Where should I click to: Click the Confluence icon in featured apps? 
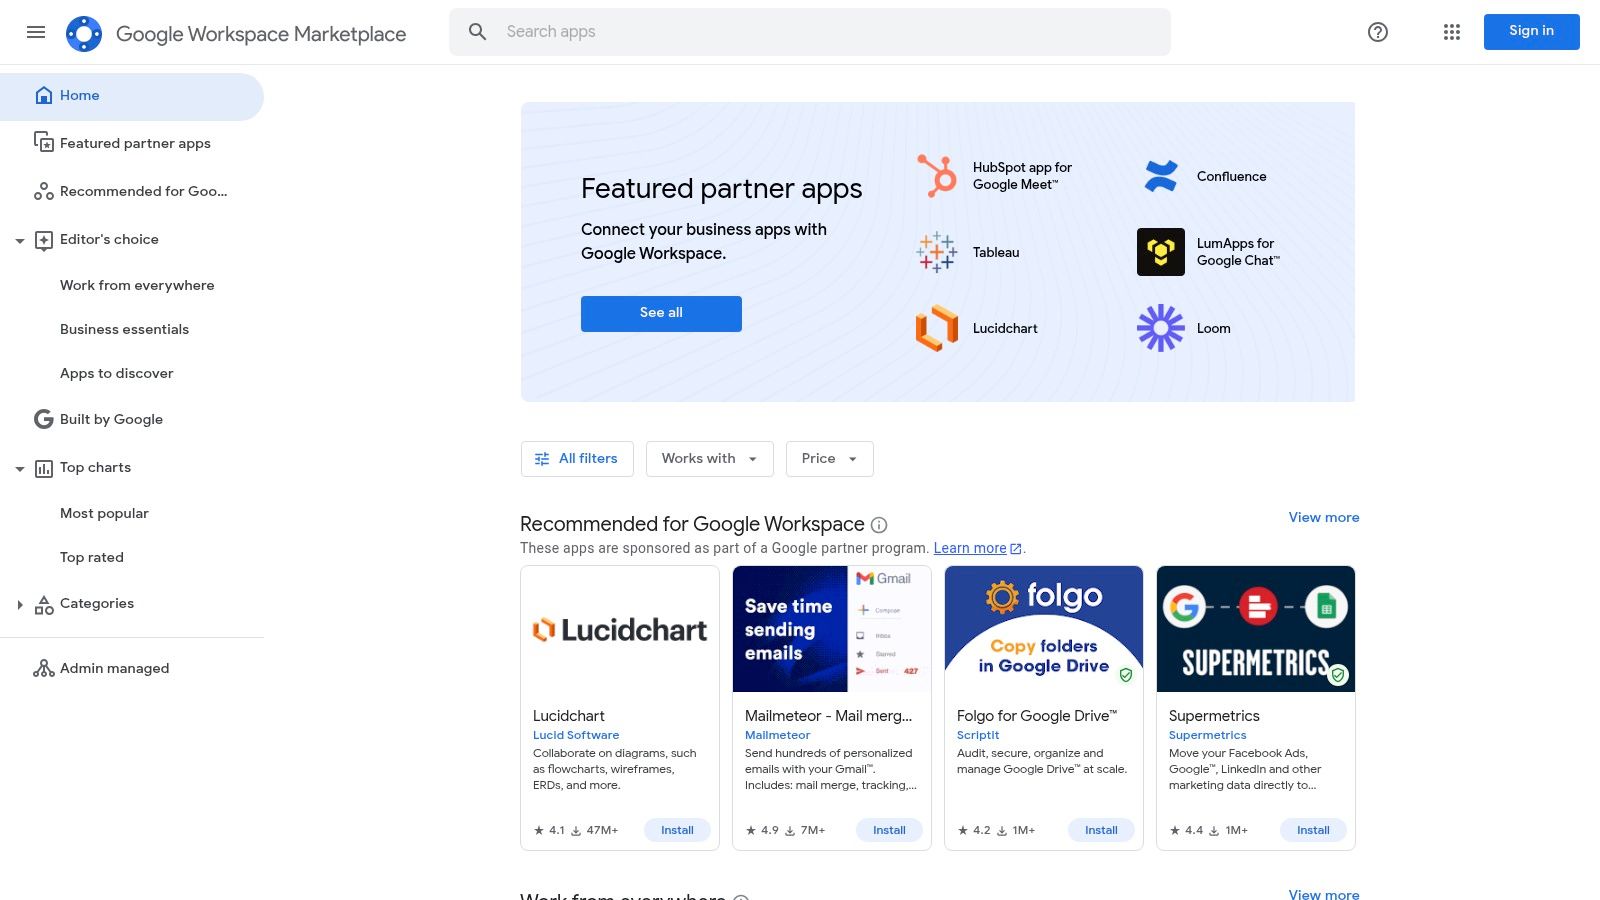1160,175
